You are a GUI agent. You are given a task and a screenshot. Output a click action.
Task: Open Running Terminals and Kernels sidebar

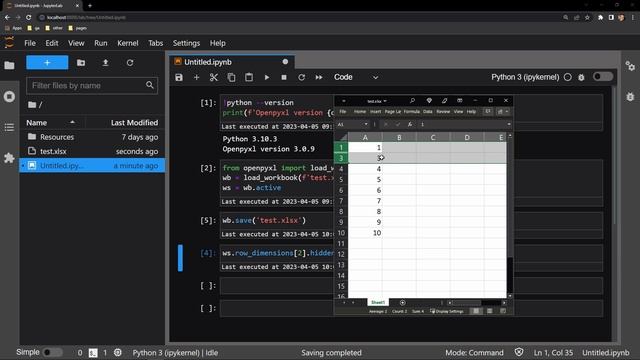pyautogui.click(x=9, y=97)
